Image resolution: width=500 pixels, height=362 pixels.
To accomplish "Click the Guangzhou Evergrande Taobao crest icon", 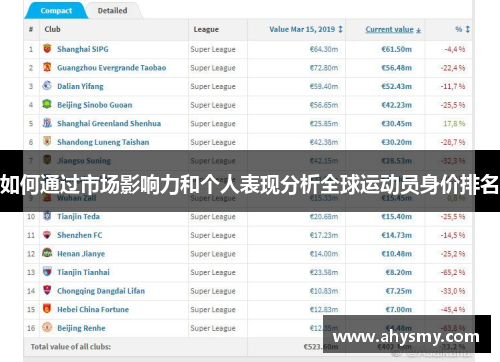I will [x=47, y=67].
